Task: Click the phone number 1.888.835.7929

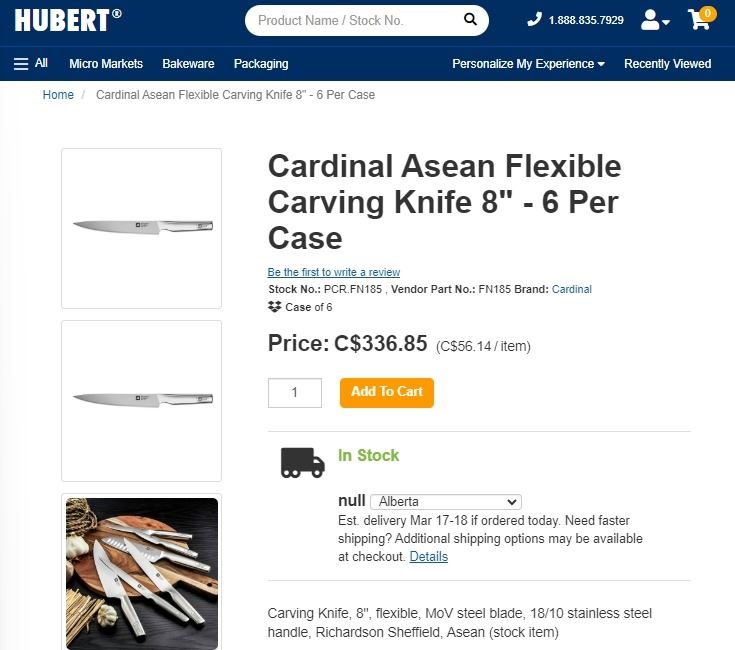Action: [x=576, y=20]
